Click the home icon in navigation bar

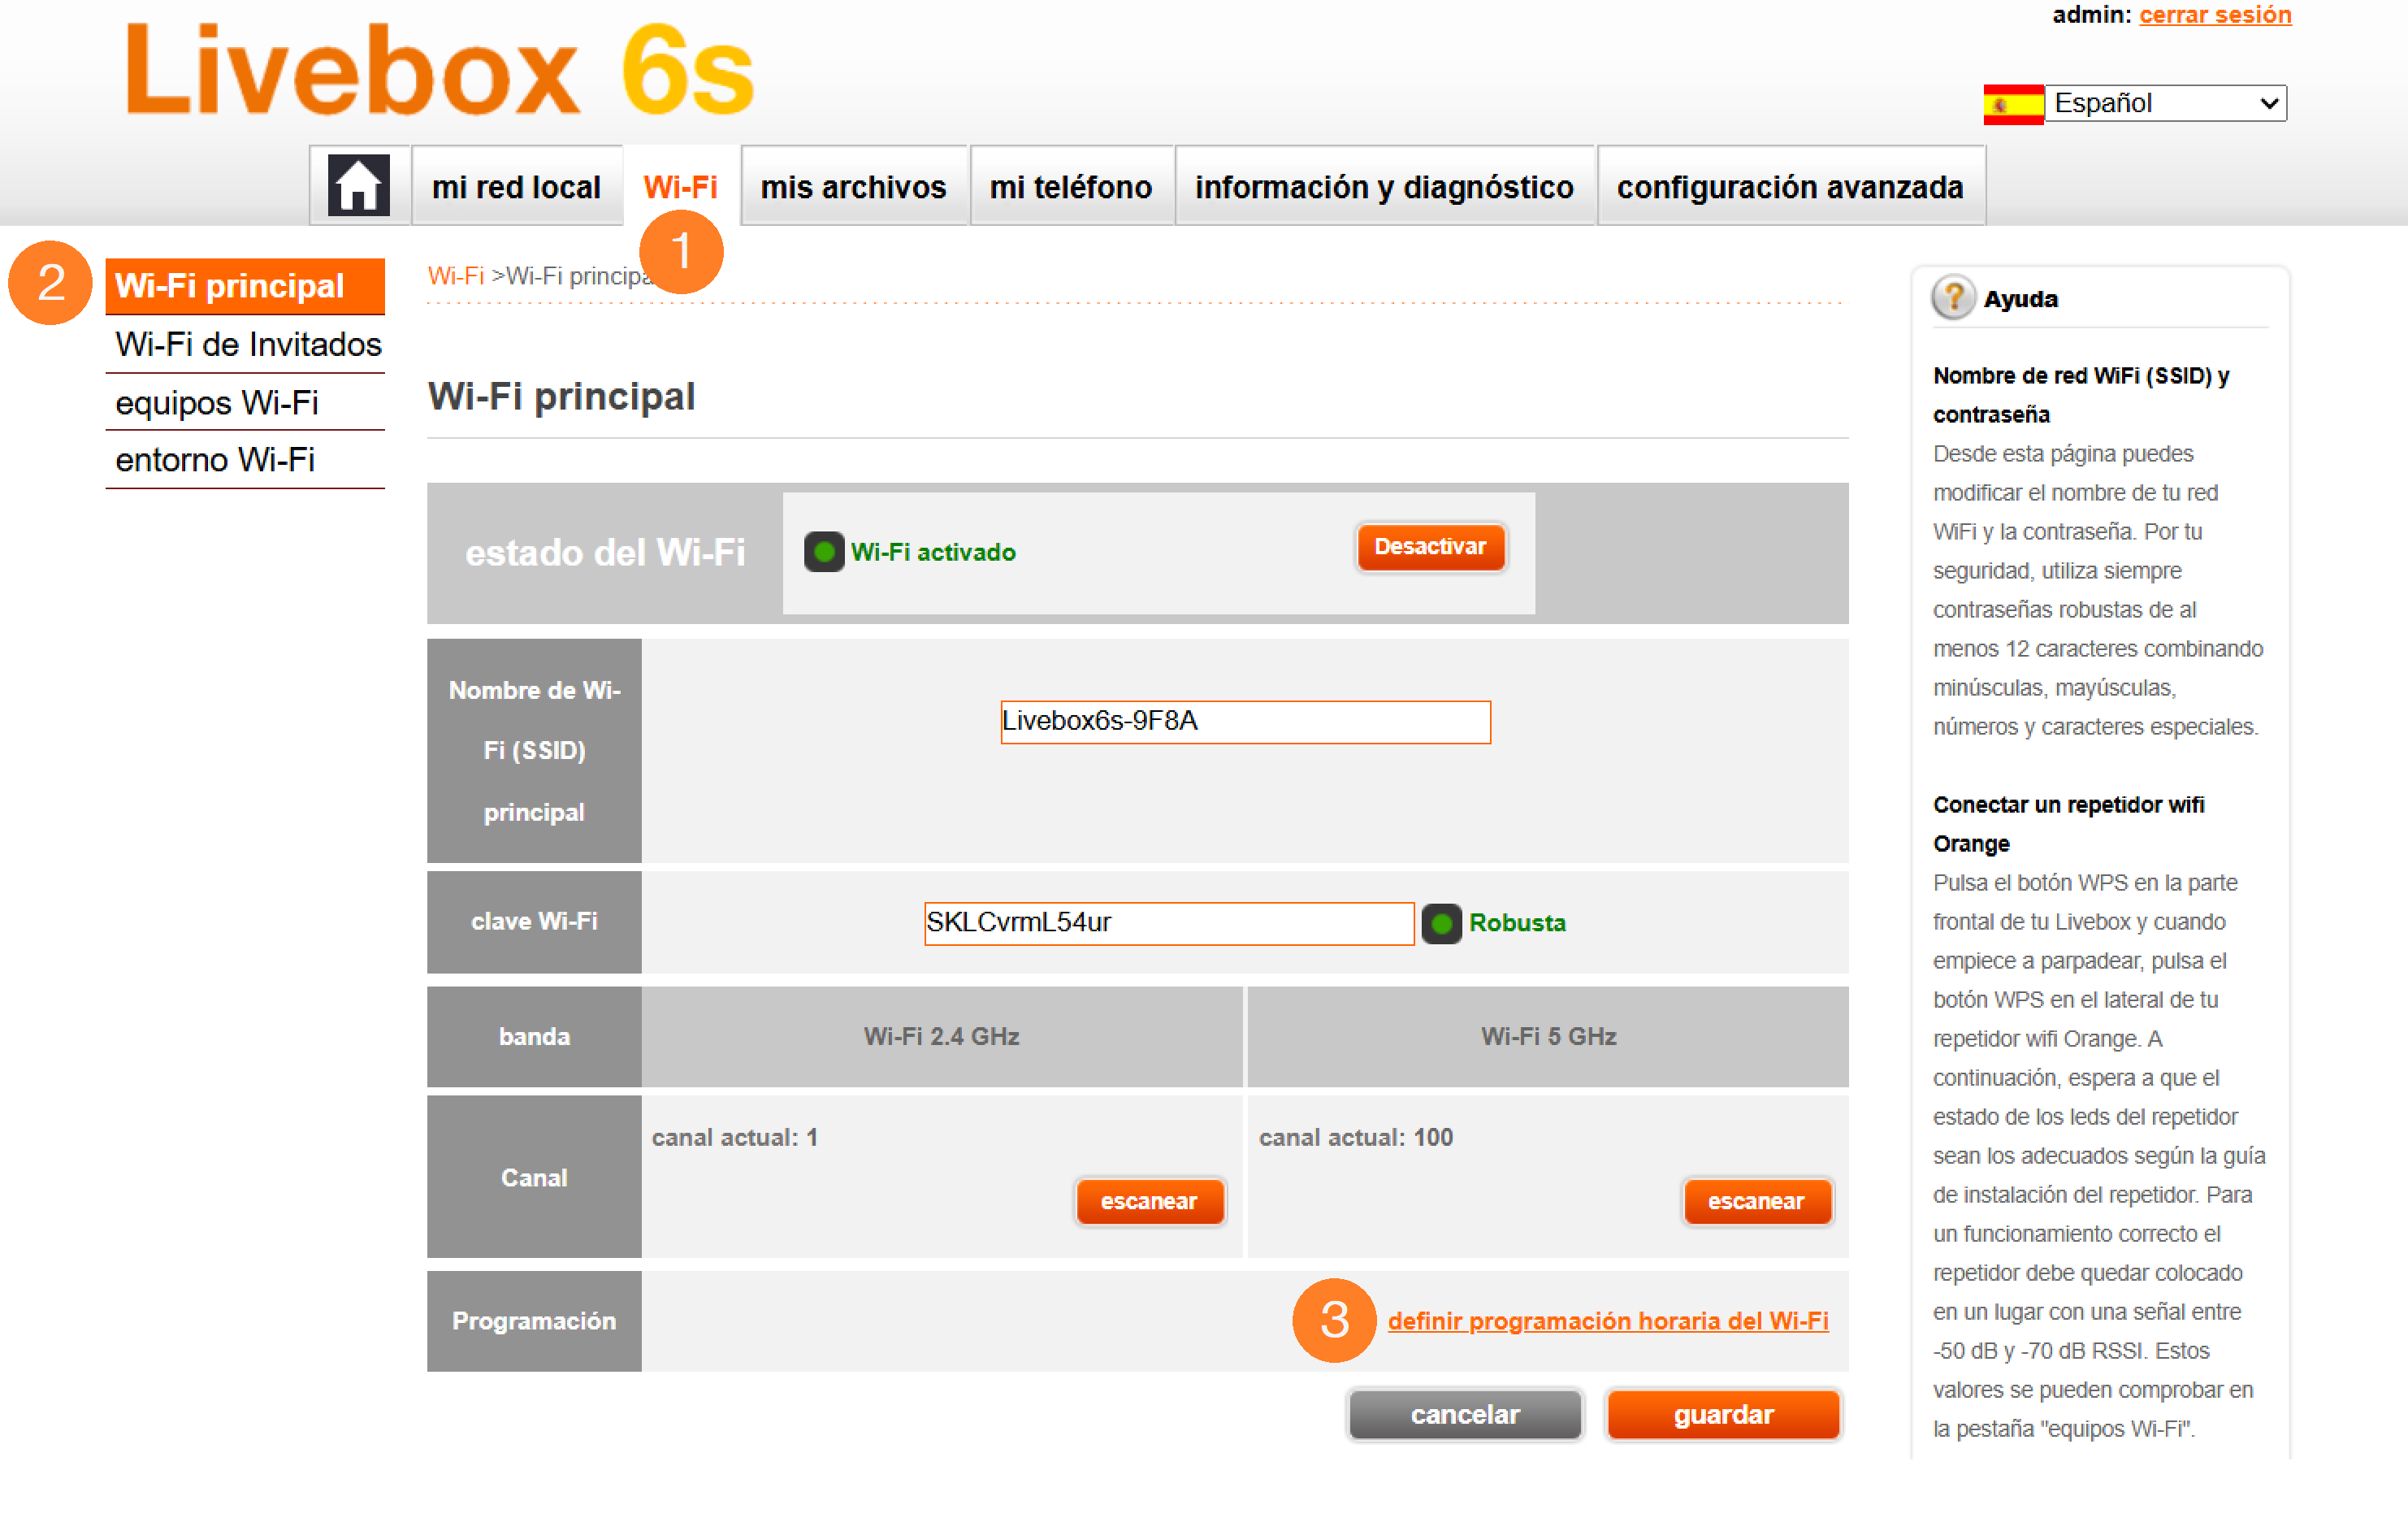tap(358, 186)
